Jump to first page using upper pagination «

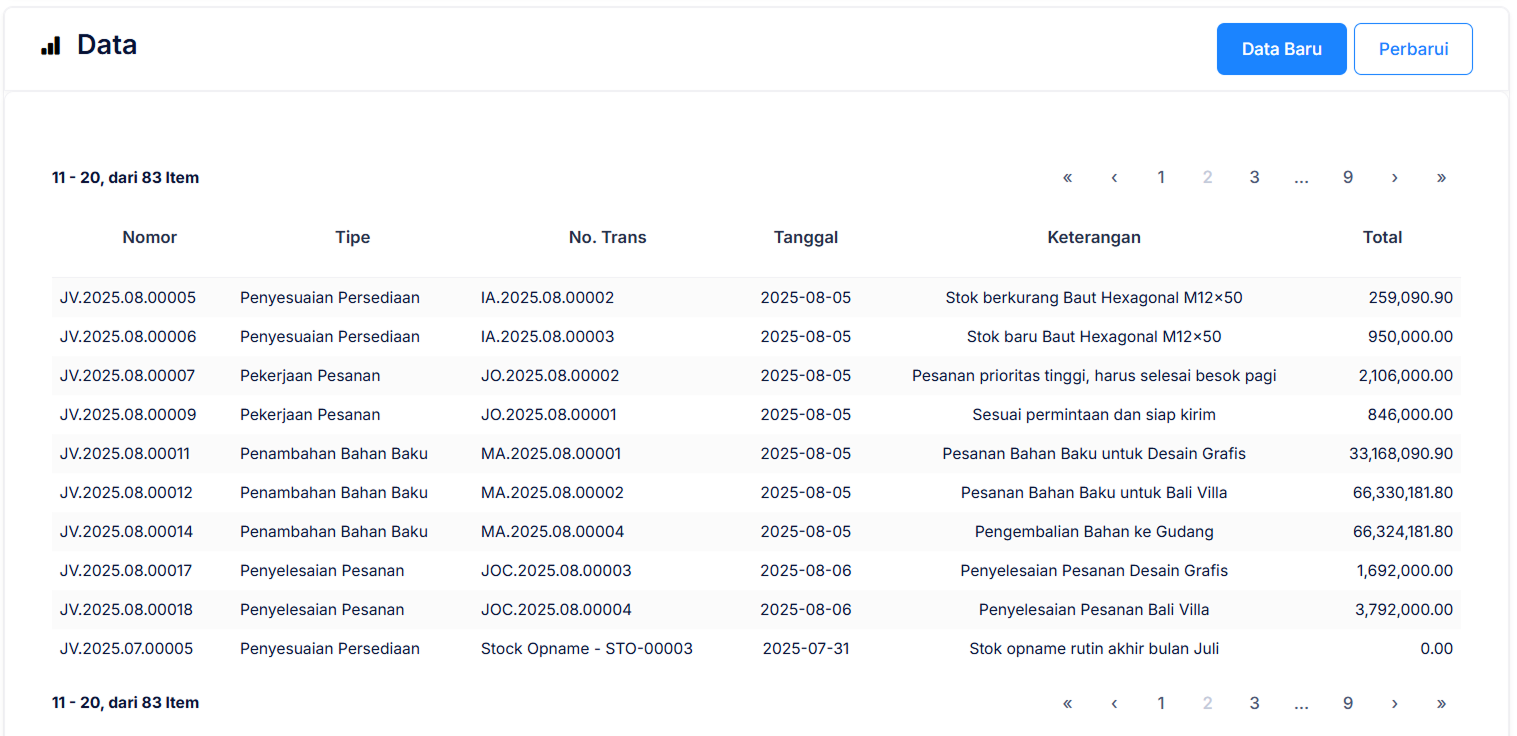(1067, 178)
